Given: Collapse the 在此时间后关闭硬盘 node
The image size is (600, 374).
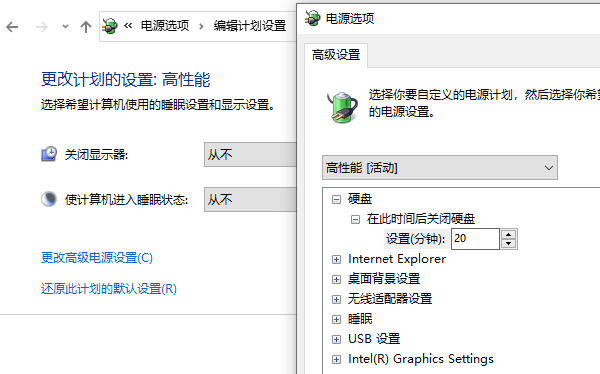Looking at the screenshot, I should (x=355, y=219).
